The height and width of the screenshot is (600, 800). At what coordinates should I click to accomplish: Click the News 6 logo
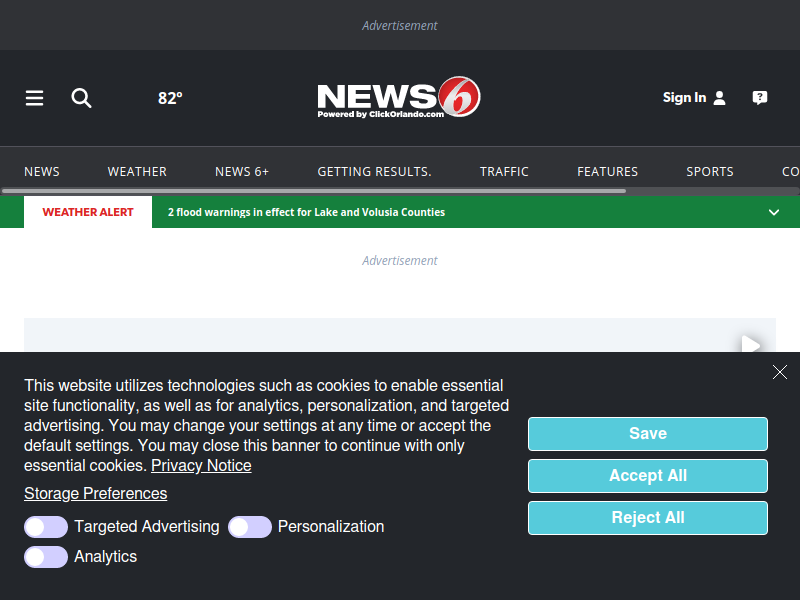coord(399,97)
